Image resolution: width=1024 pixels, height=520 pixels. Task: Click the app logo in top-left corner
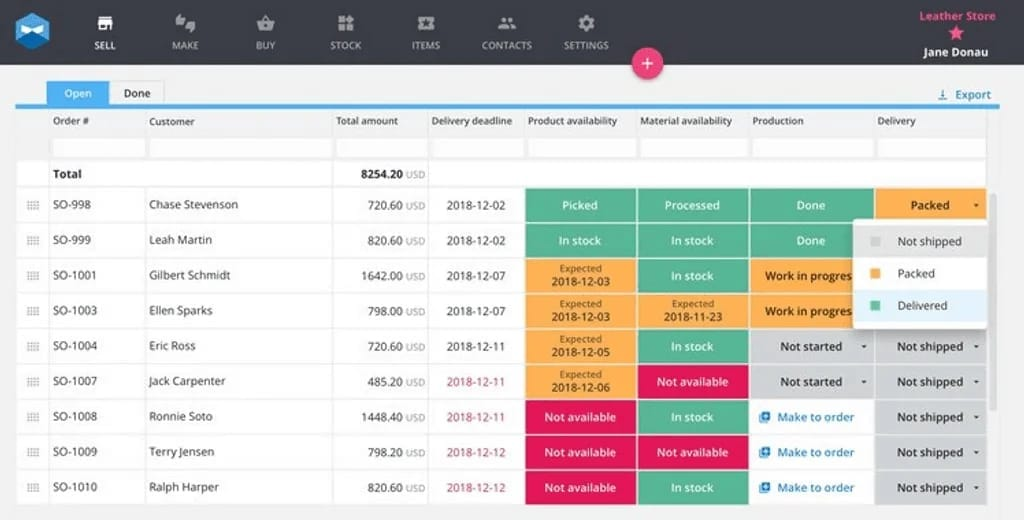32,31
